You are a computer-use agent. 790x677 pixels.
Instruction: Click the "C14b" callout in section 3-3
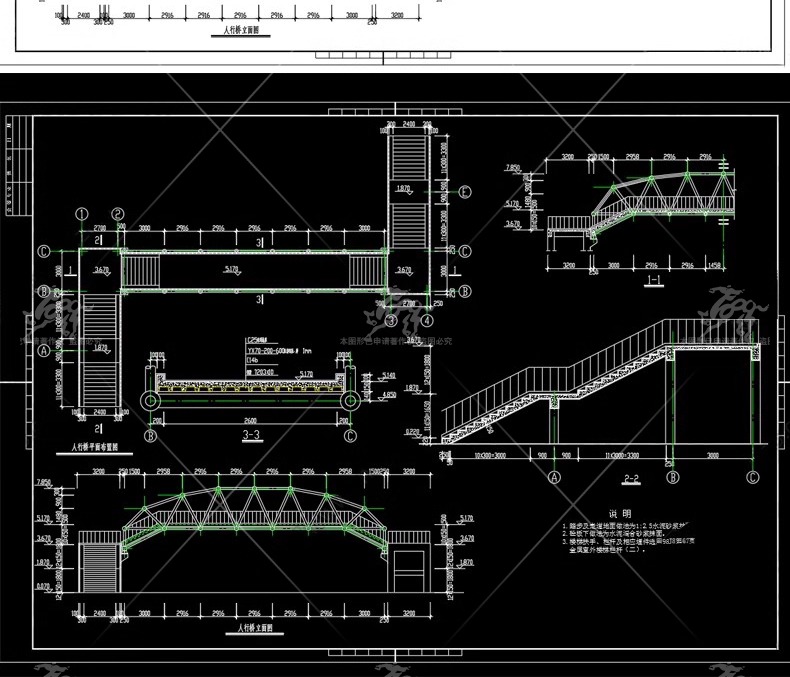click(x=252, y=360)
